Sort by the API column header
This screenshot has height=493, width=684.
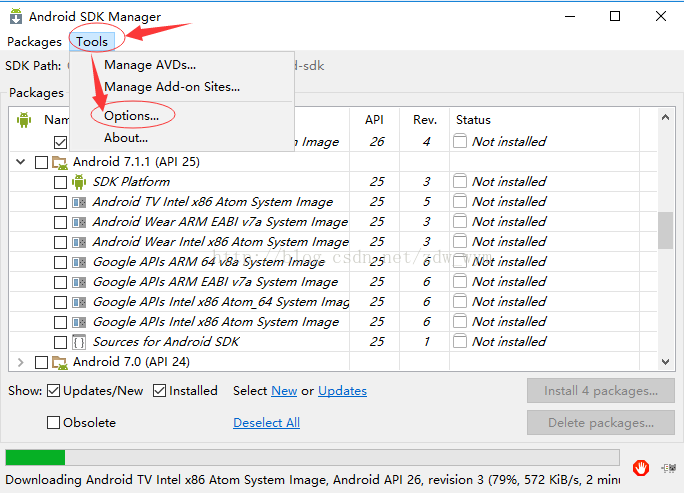point(374,120)
